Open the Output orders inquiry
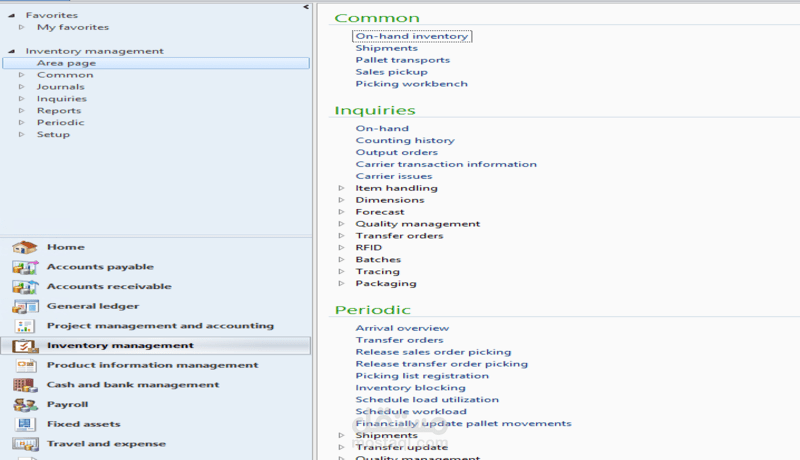Viewport: 800px width, 460px height. [x=396, y=152]
